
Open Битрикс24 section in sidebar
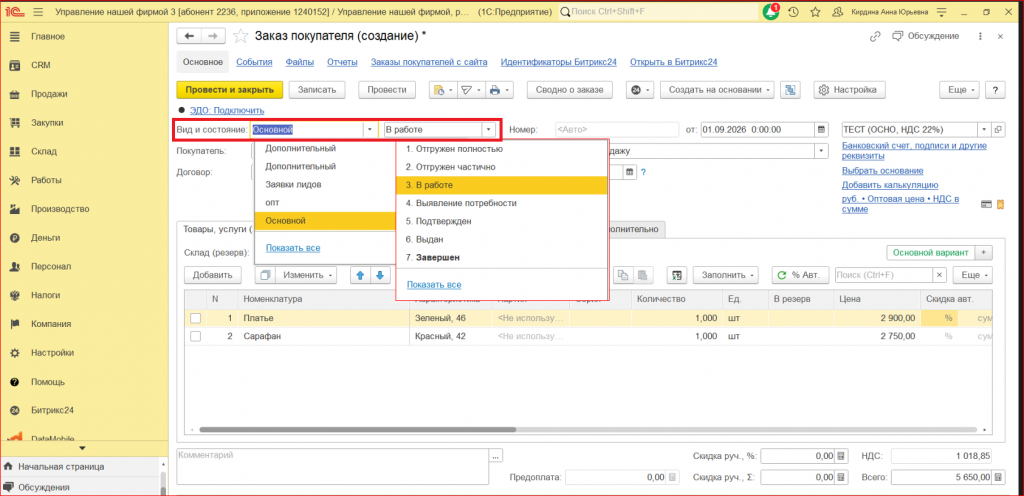pyautogui.click(x=52, y=411)
